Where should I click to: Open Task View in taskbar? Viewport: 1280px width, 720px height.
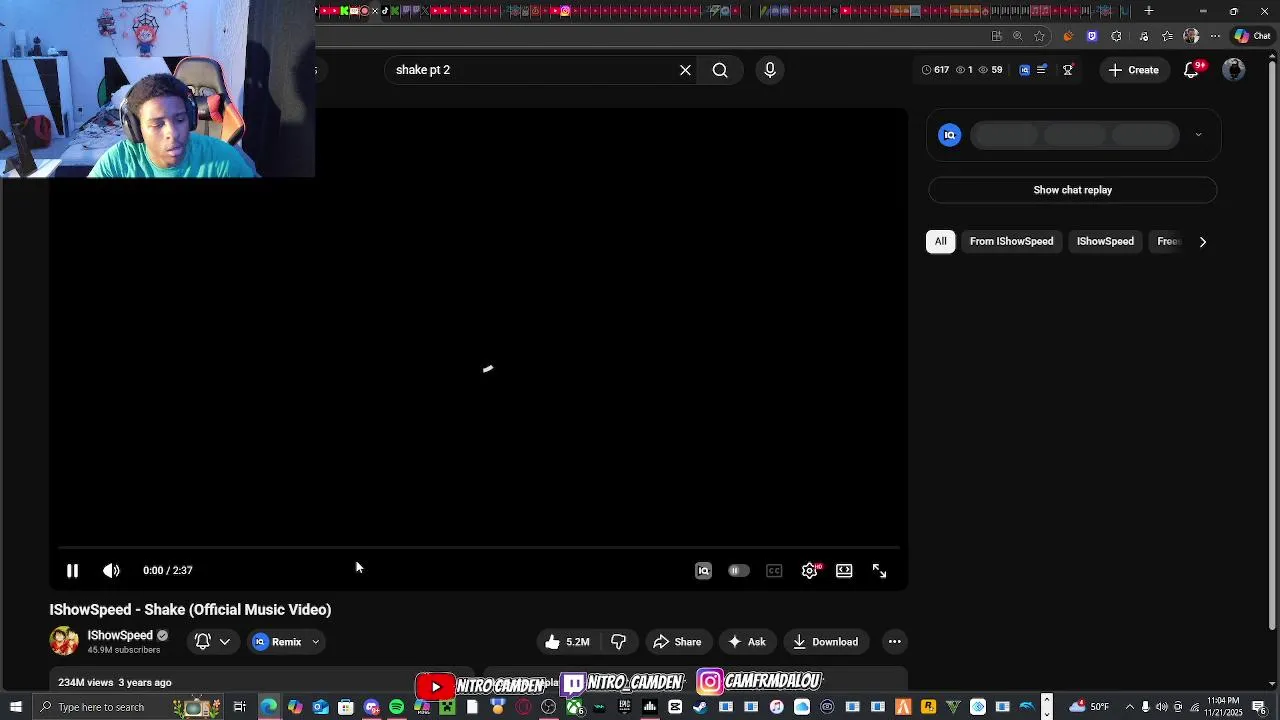[240, 707]
